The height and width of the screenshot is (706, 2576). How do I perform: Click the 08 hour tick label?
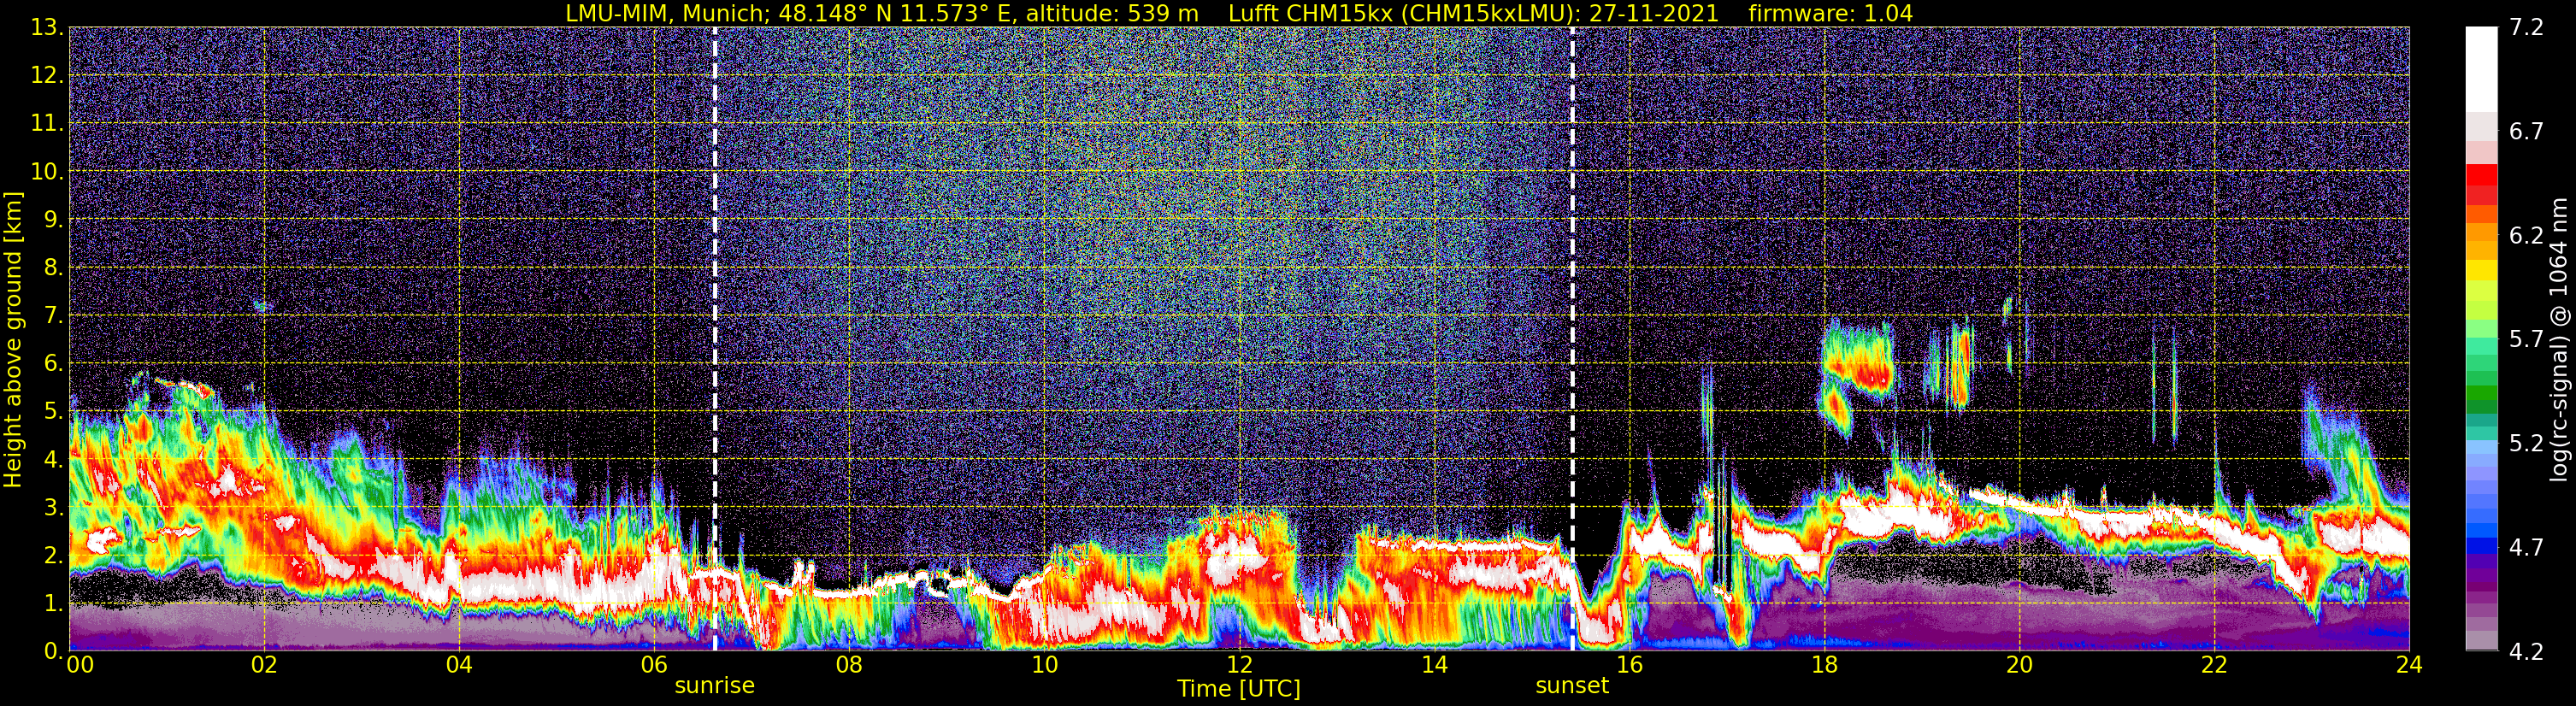coord(849,666)
